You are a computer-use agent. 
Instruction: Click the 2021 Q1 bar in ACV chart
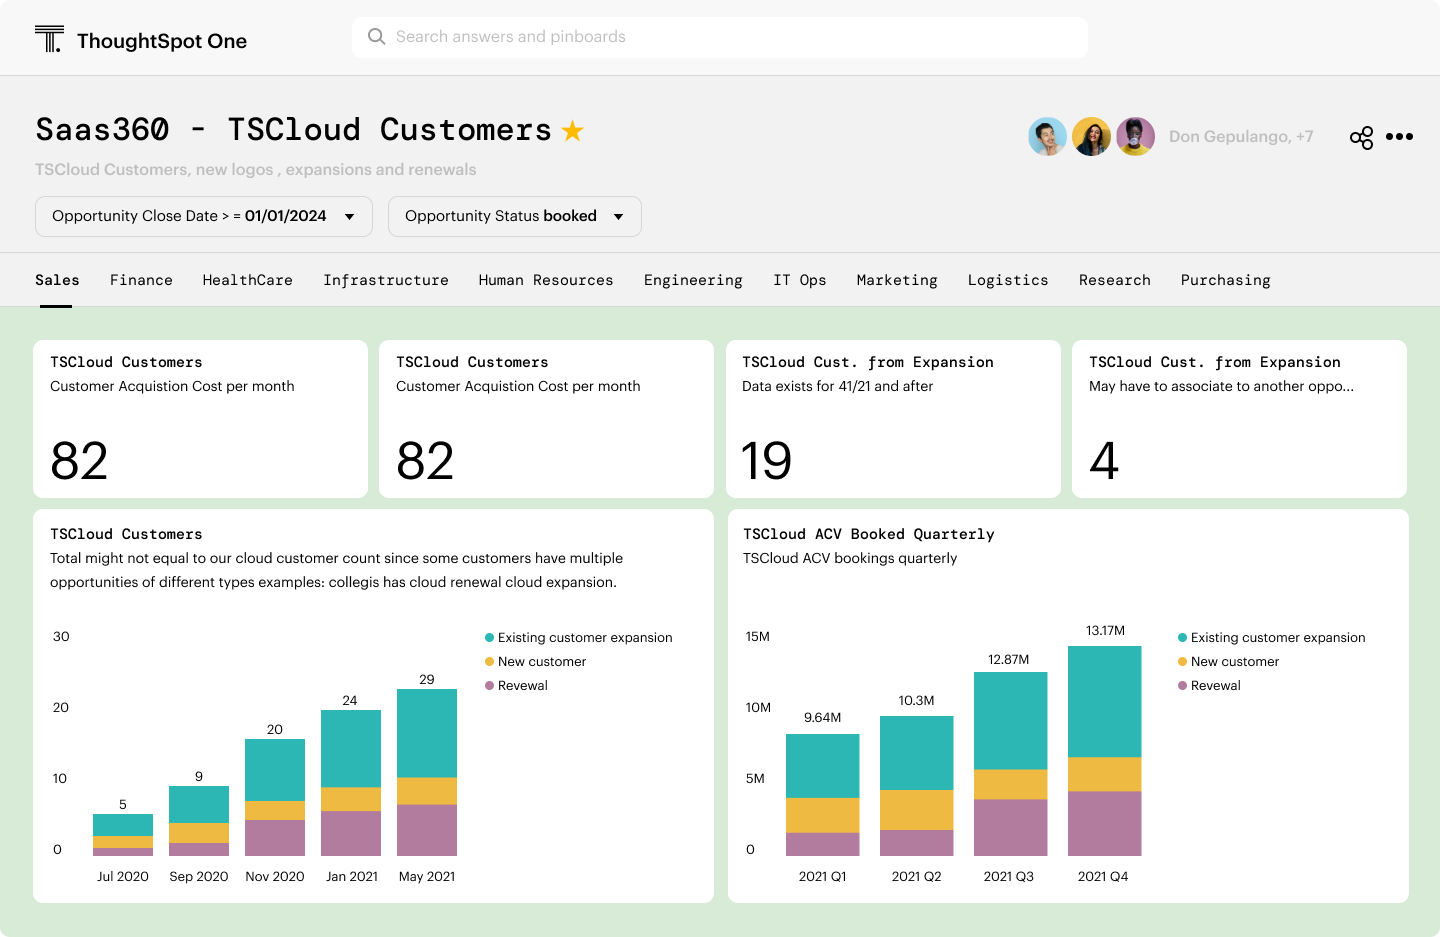[823, 795]
